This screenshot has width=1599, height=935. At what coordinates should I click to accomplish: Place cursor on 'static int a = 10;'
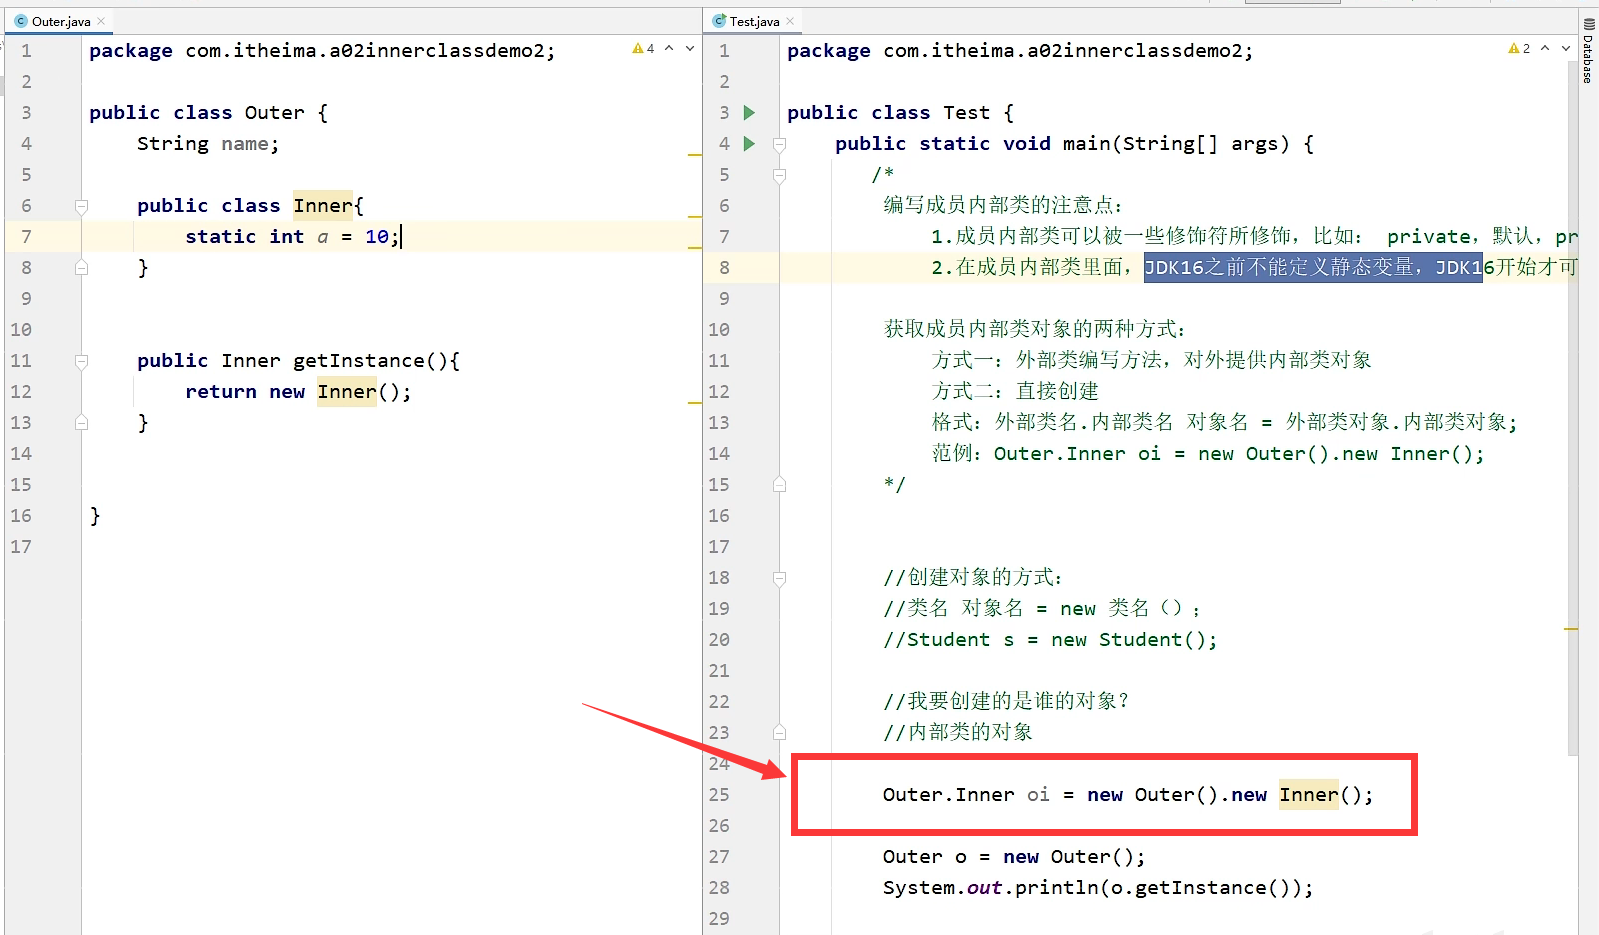click(292, 237)
